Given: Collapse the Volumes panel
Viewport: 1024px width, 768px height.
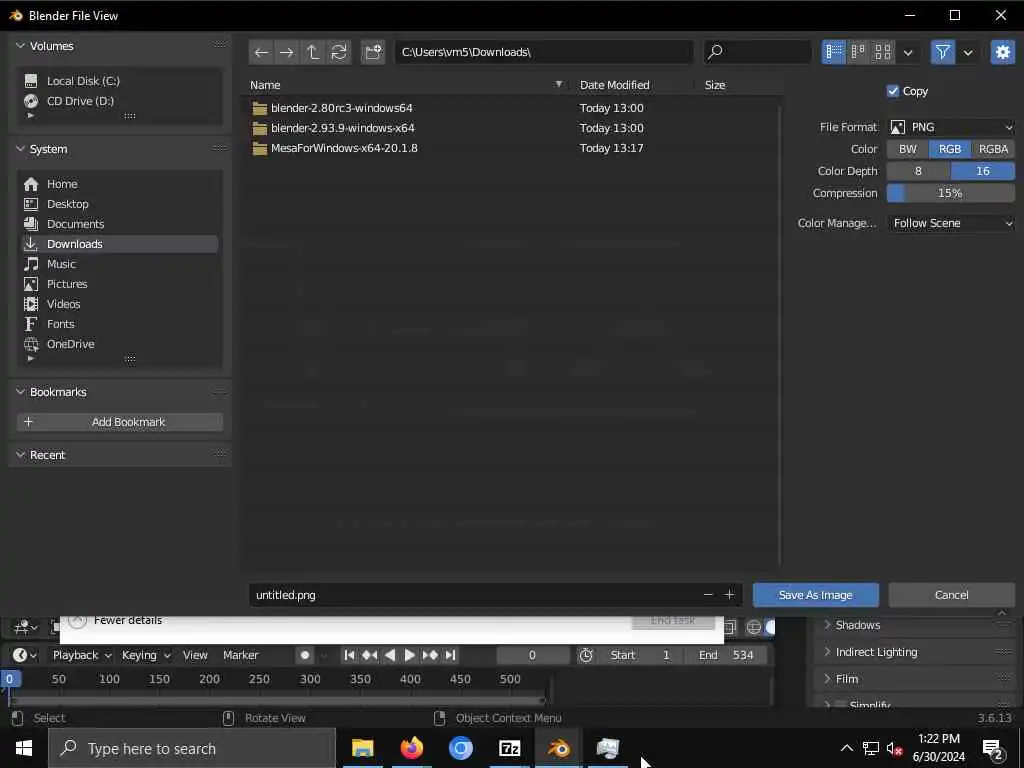Looking at the screenshot, I should (x=20, y=46).
